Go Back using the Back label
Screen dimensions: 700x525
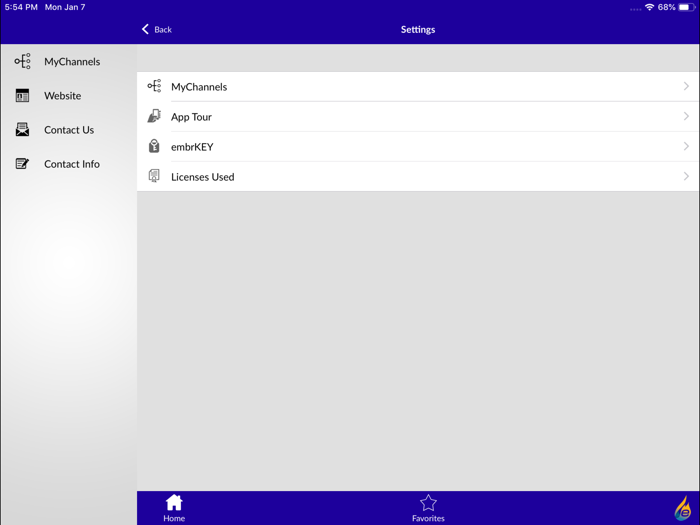[x=163, y=29]
